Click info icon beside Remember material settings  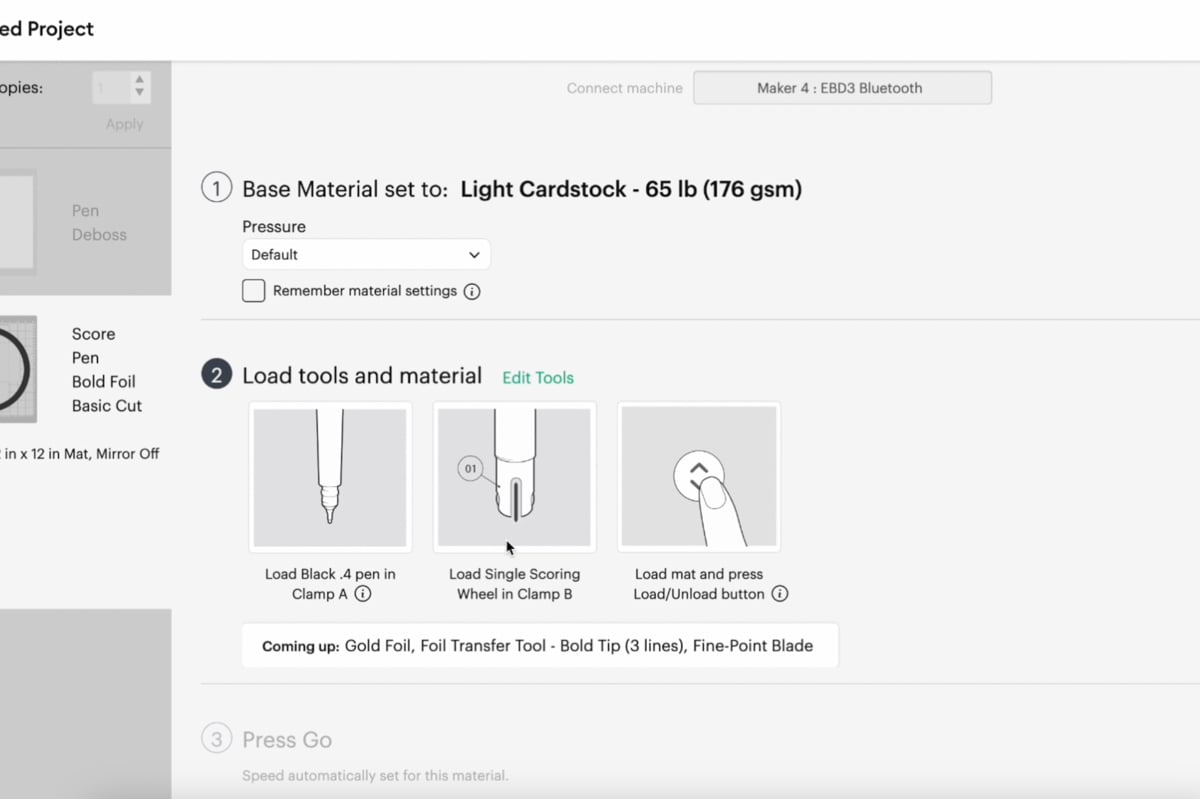pos(472,292)
